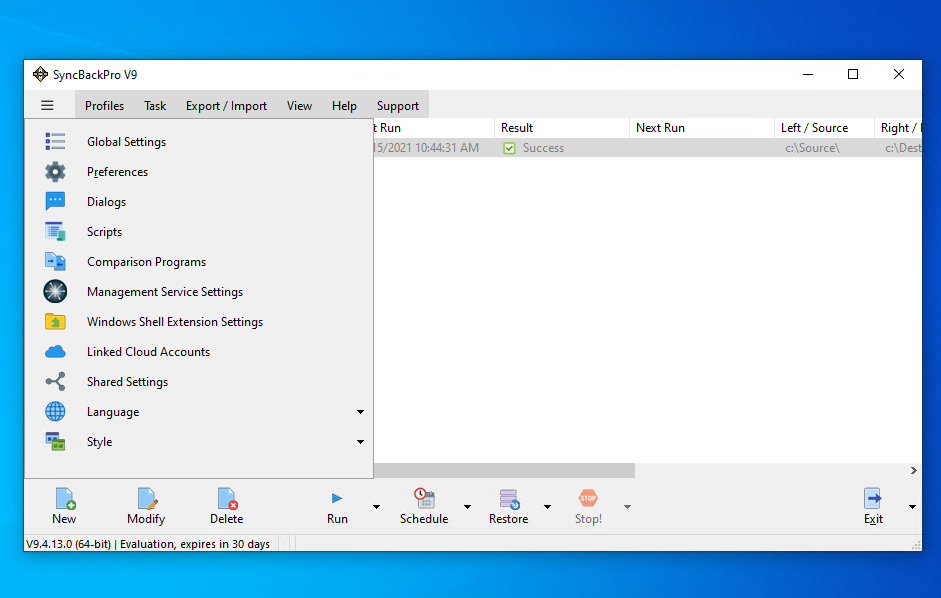This screenshot has width=941, height=598.
Task: Expand the Language submenu arrow
Action: [x=360, y=412]
